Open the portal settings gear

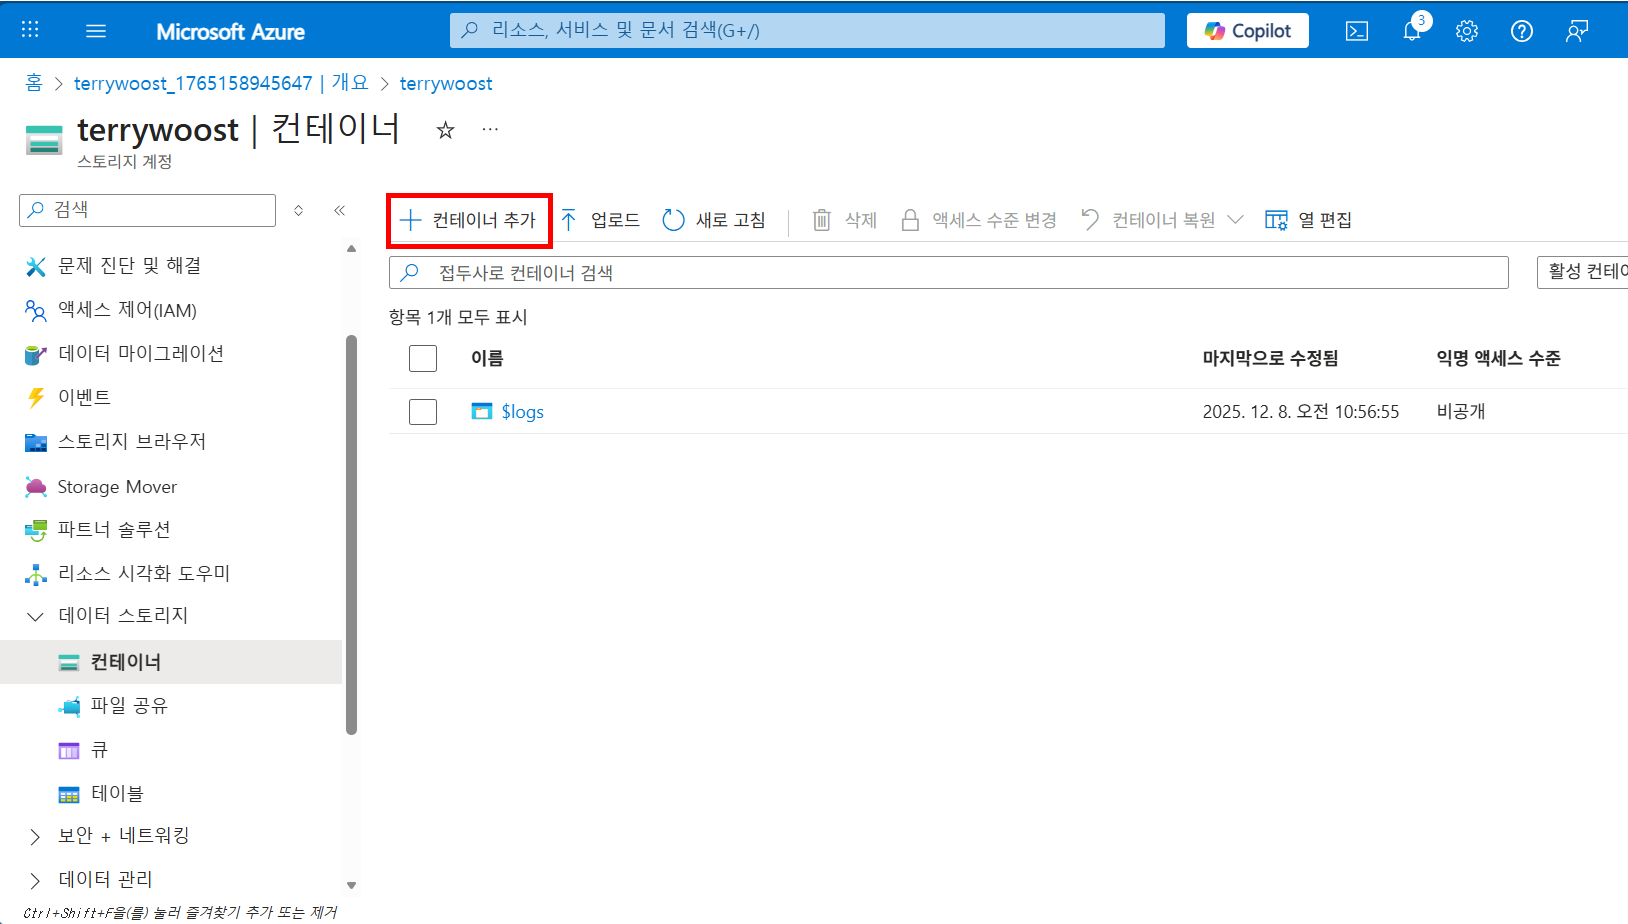point(1466,30)
